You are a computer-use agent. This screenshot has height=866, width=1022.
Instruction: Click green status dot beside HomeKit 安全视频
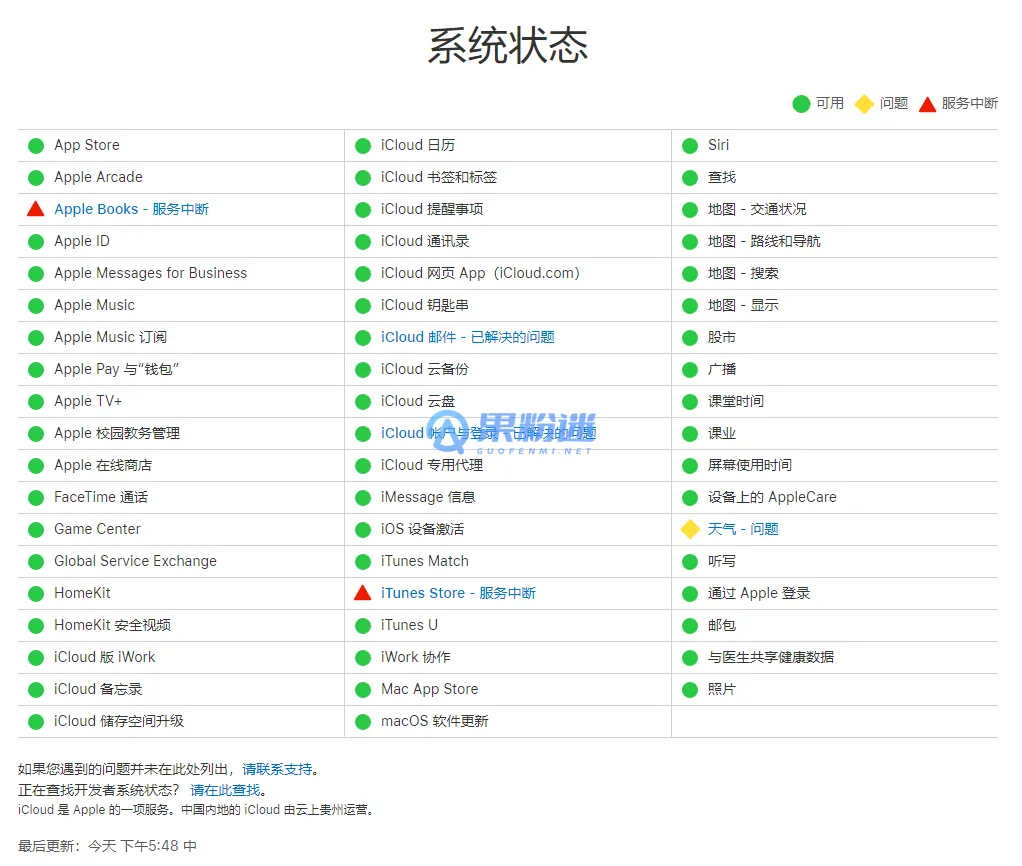point(36,626)
